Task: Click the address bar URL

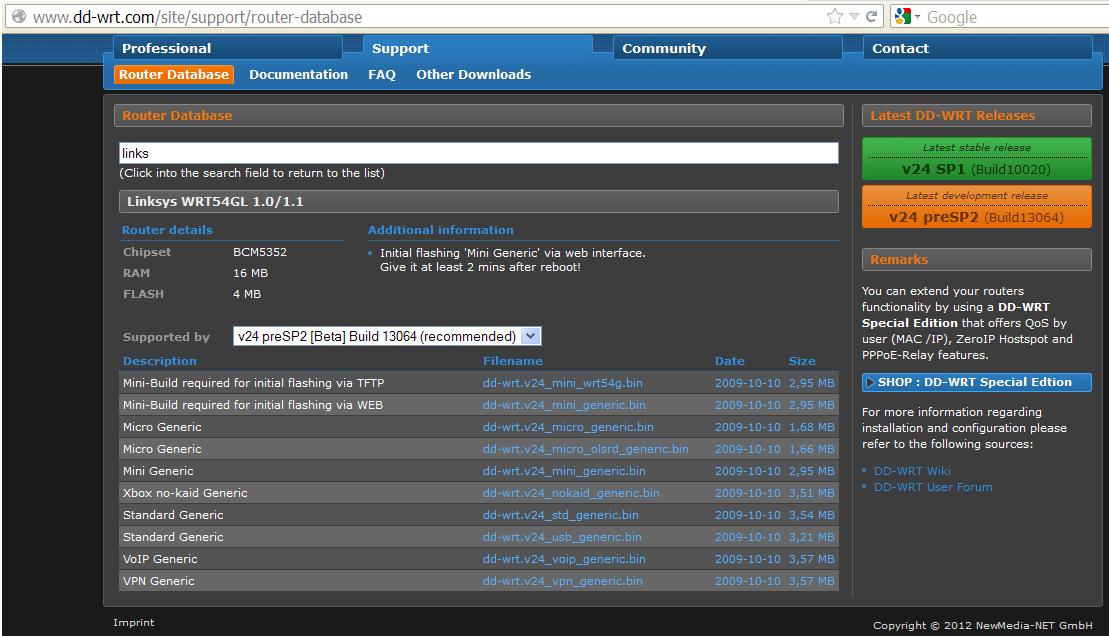Action: click(197, 17)
